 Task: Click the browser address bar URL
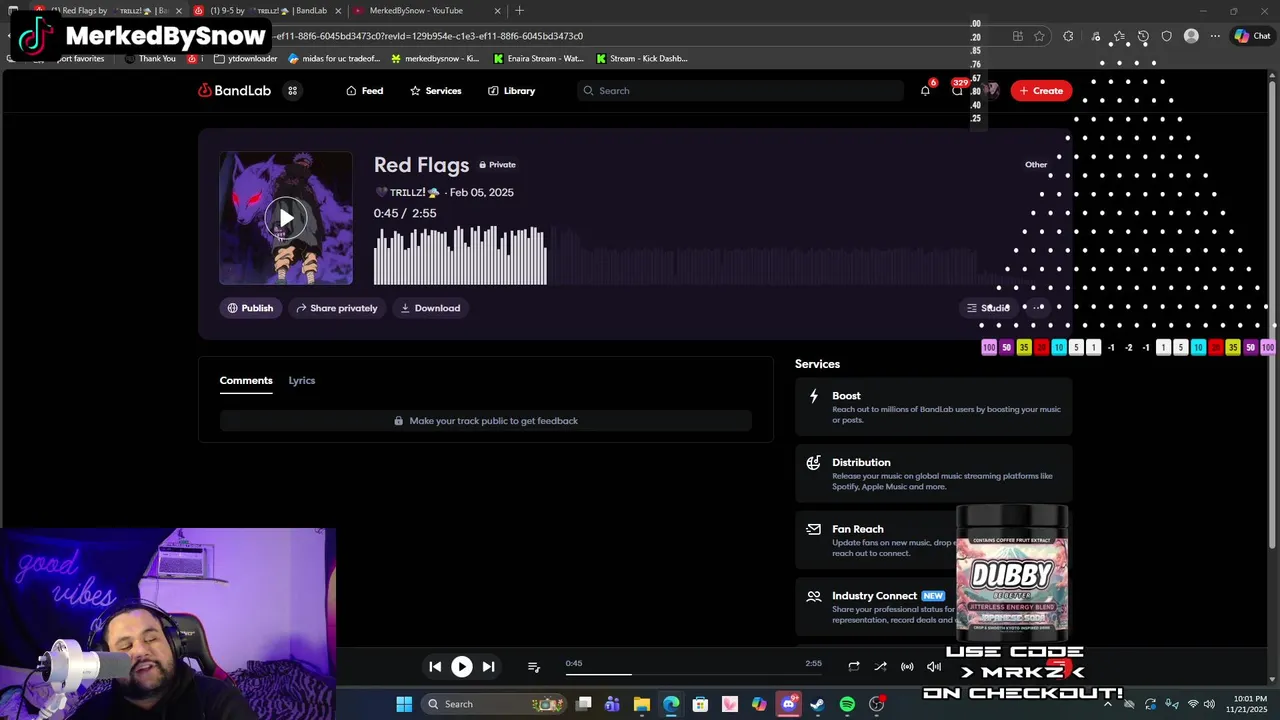coord(430,36)
